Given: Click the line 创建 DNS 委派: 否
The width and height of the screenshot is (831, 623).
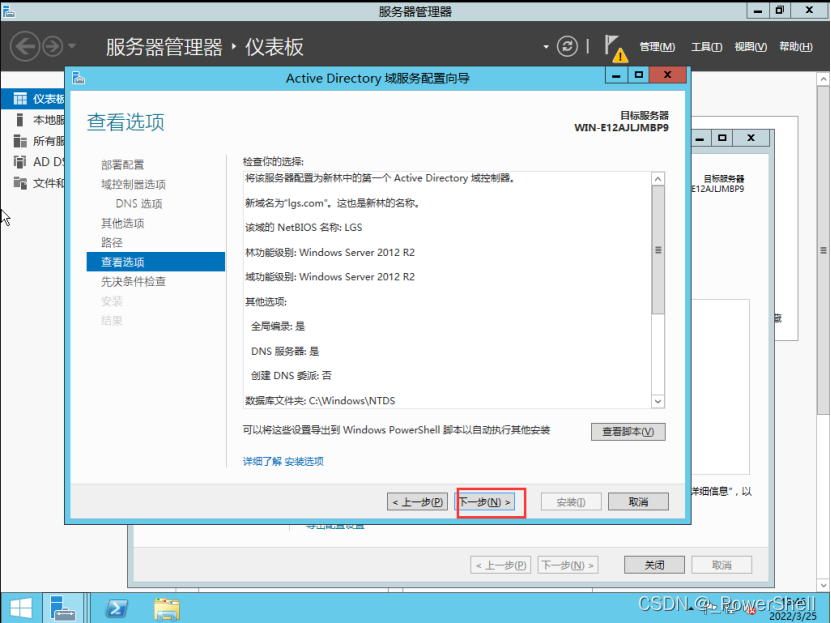Looking at the screenshot, I should tap(291, 376).
